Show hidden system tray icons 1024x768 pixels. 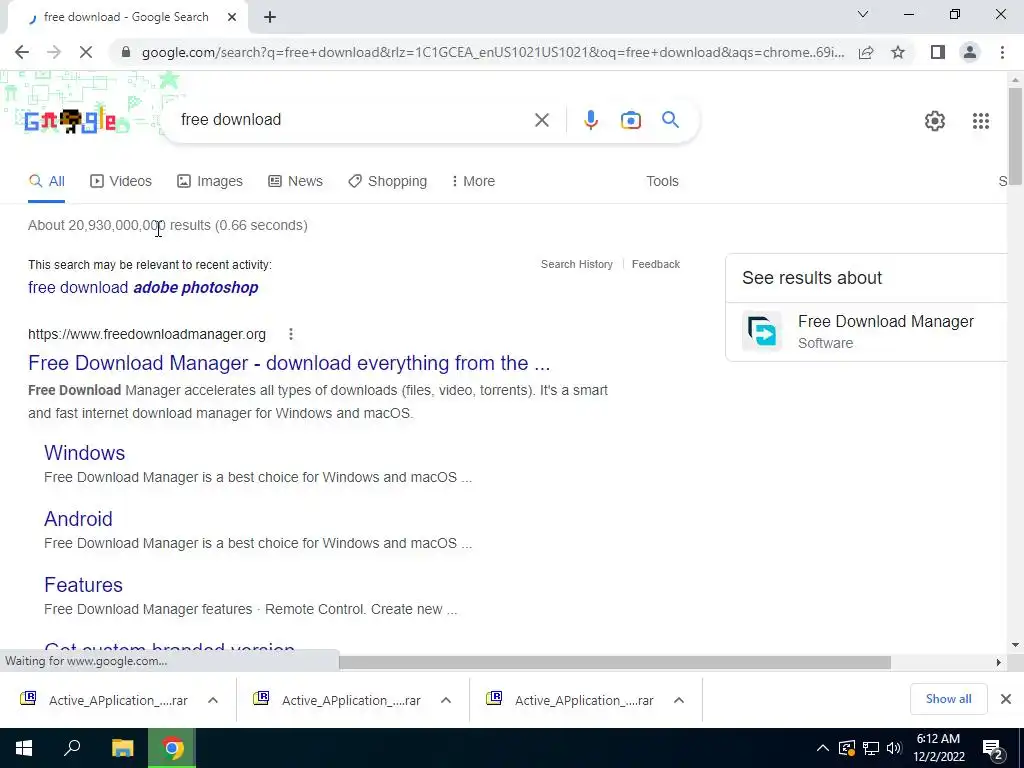point(823,748)
